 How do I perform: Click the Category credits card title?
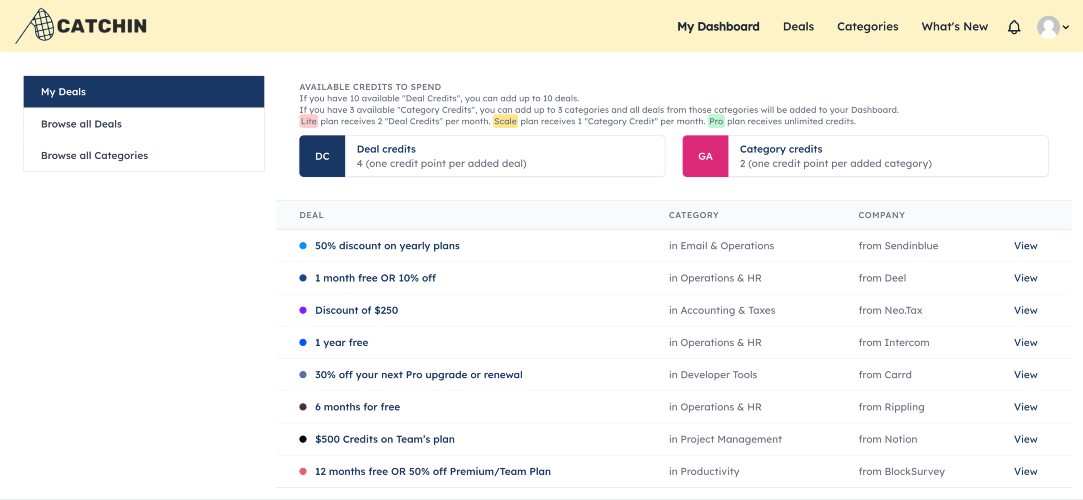pos(780,149)
